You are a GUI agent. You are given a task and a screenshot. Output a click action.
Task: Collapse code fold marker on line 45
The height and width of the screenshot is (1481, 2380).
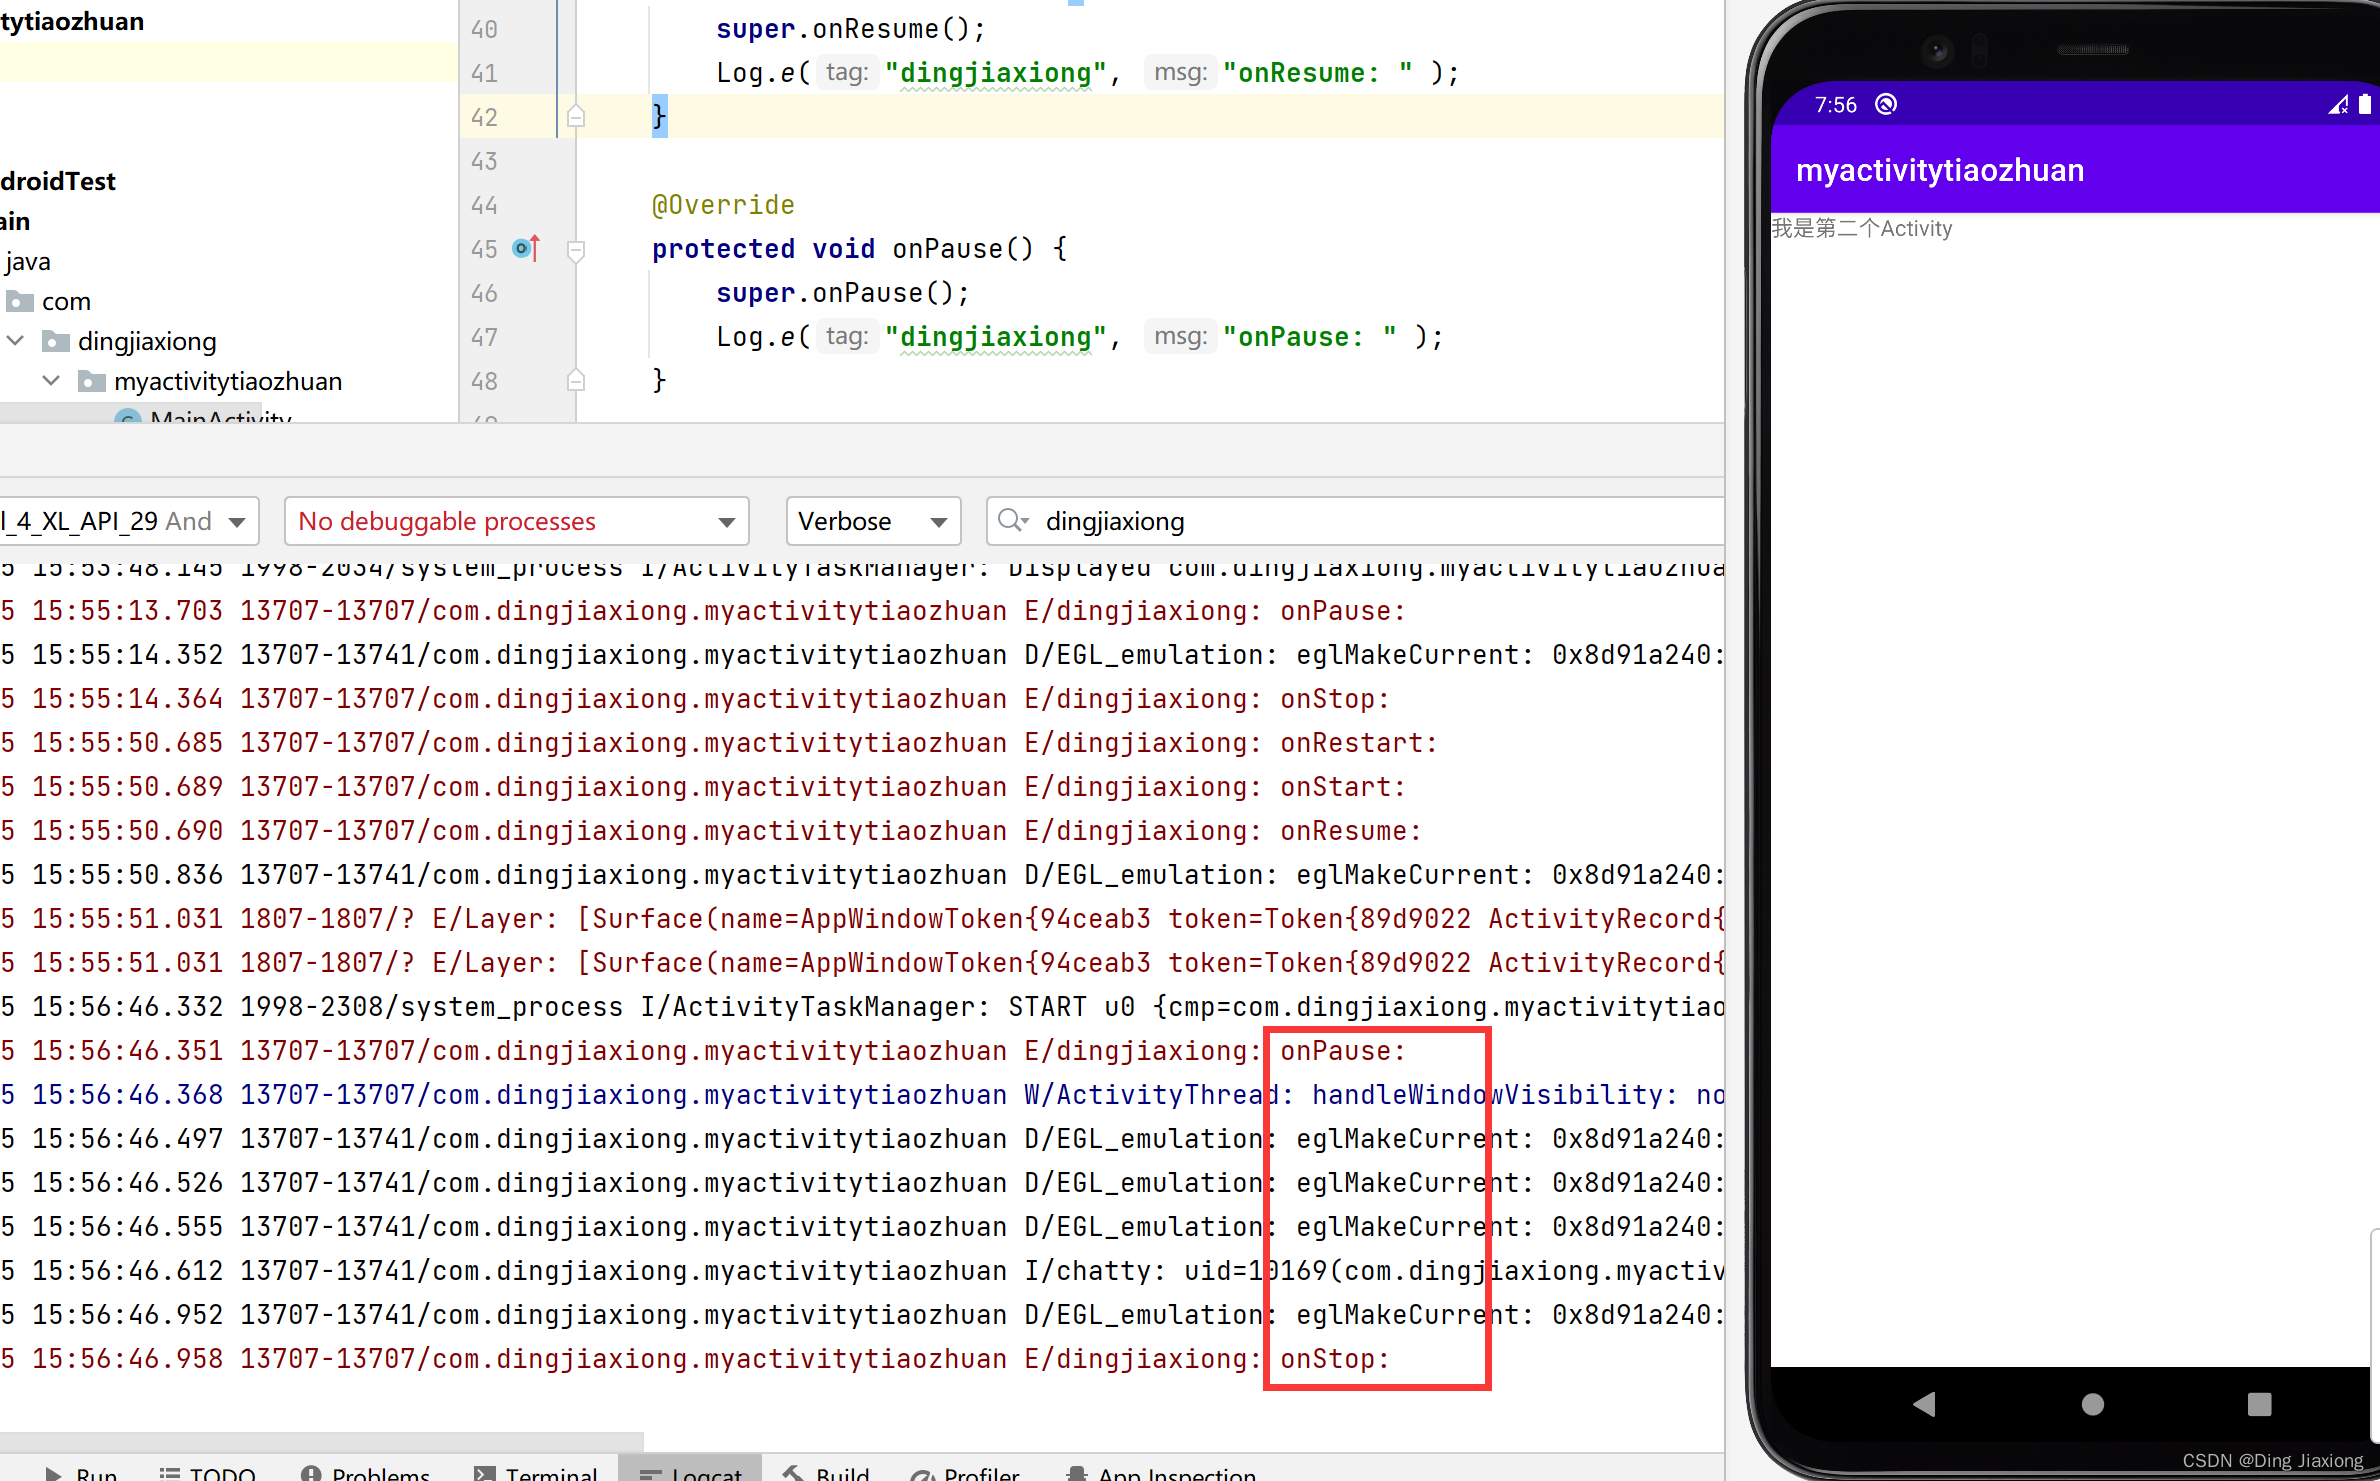coord(576,249)
